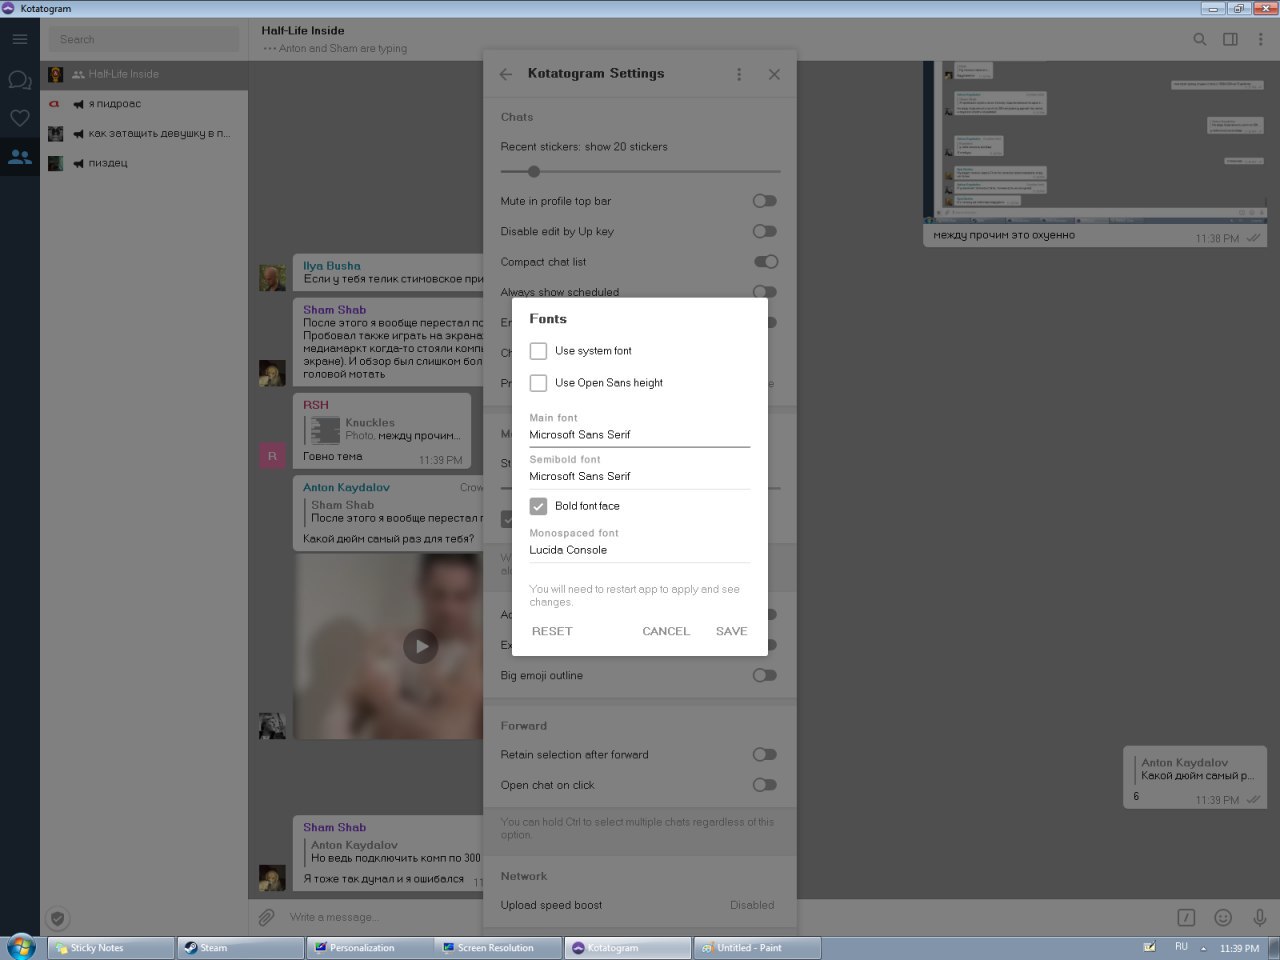The height and width of the screenshot is (960, 1280).
Task: Click the Main font input field
Action: 639,435
